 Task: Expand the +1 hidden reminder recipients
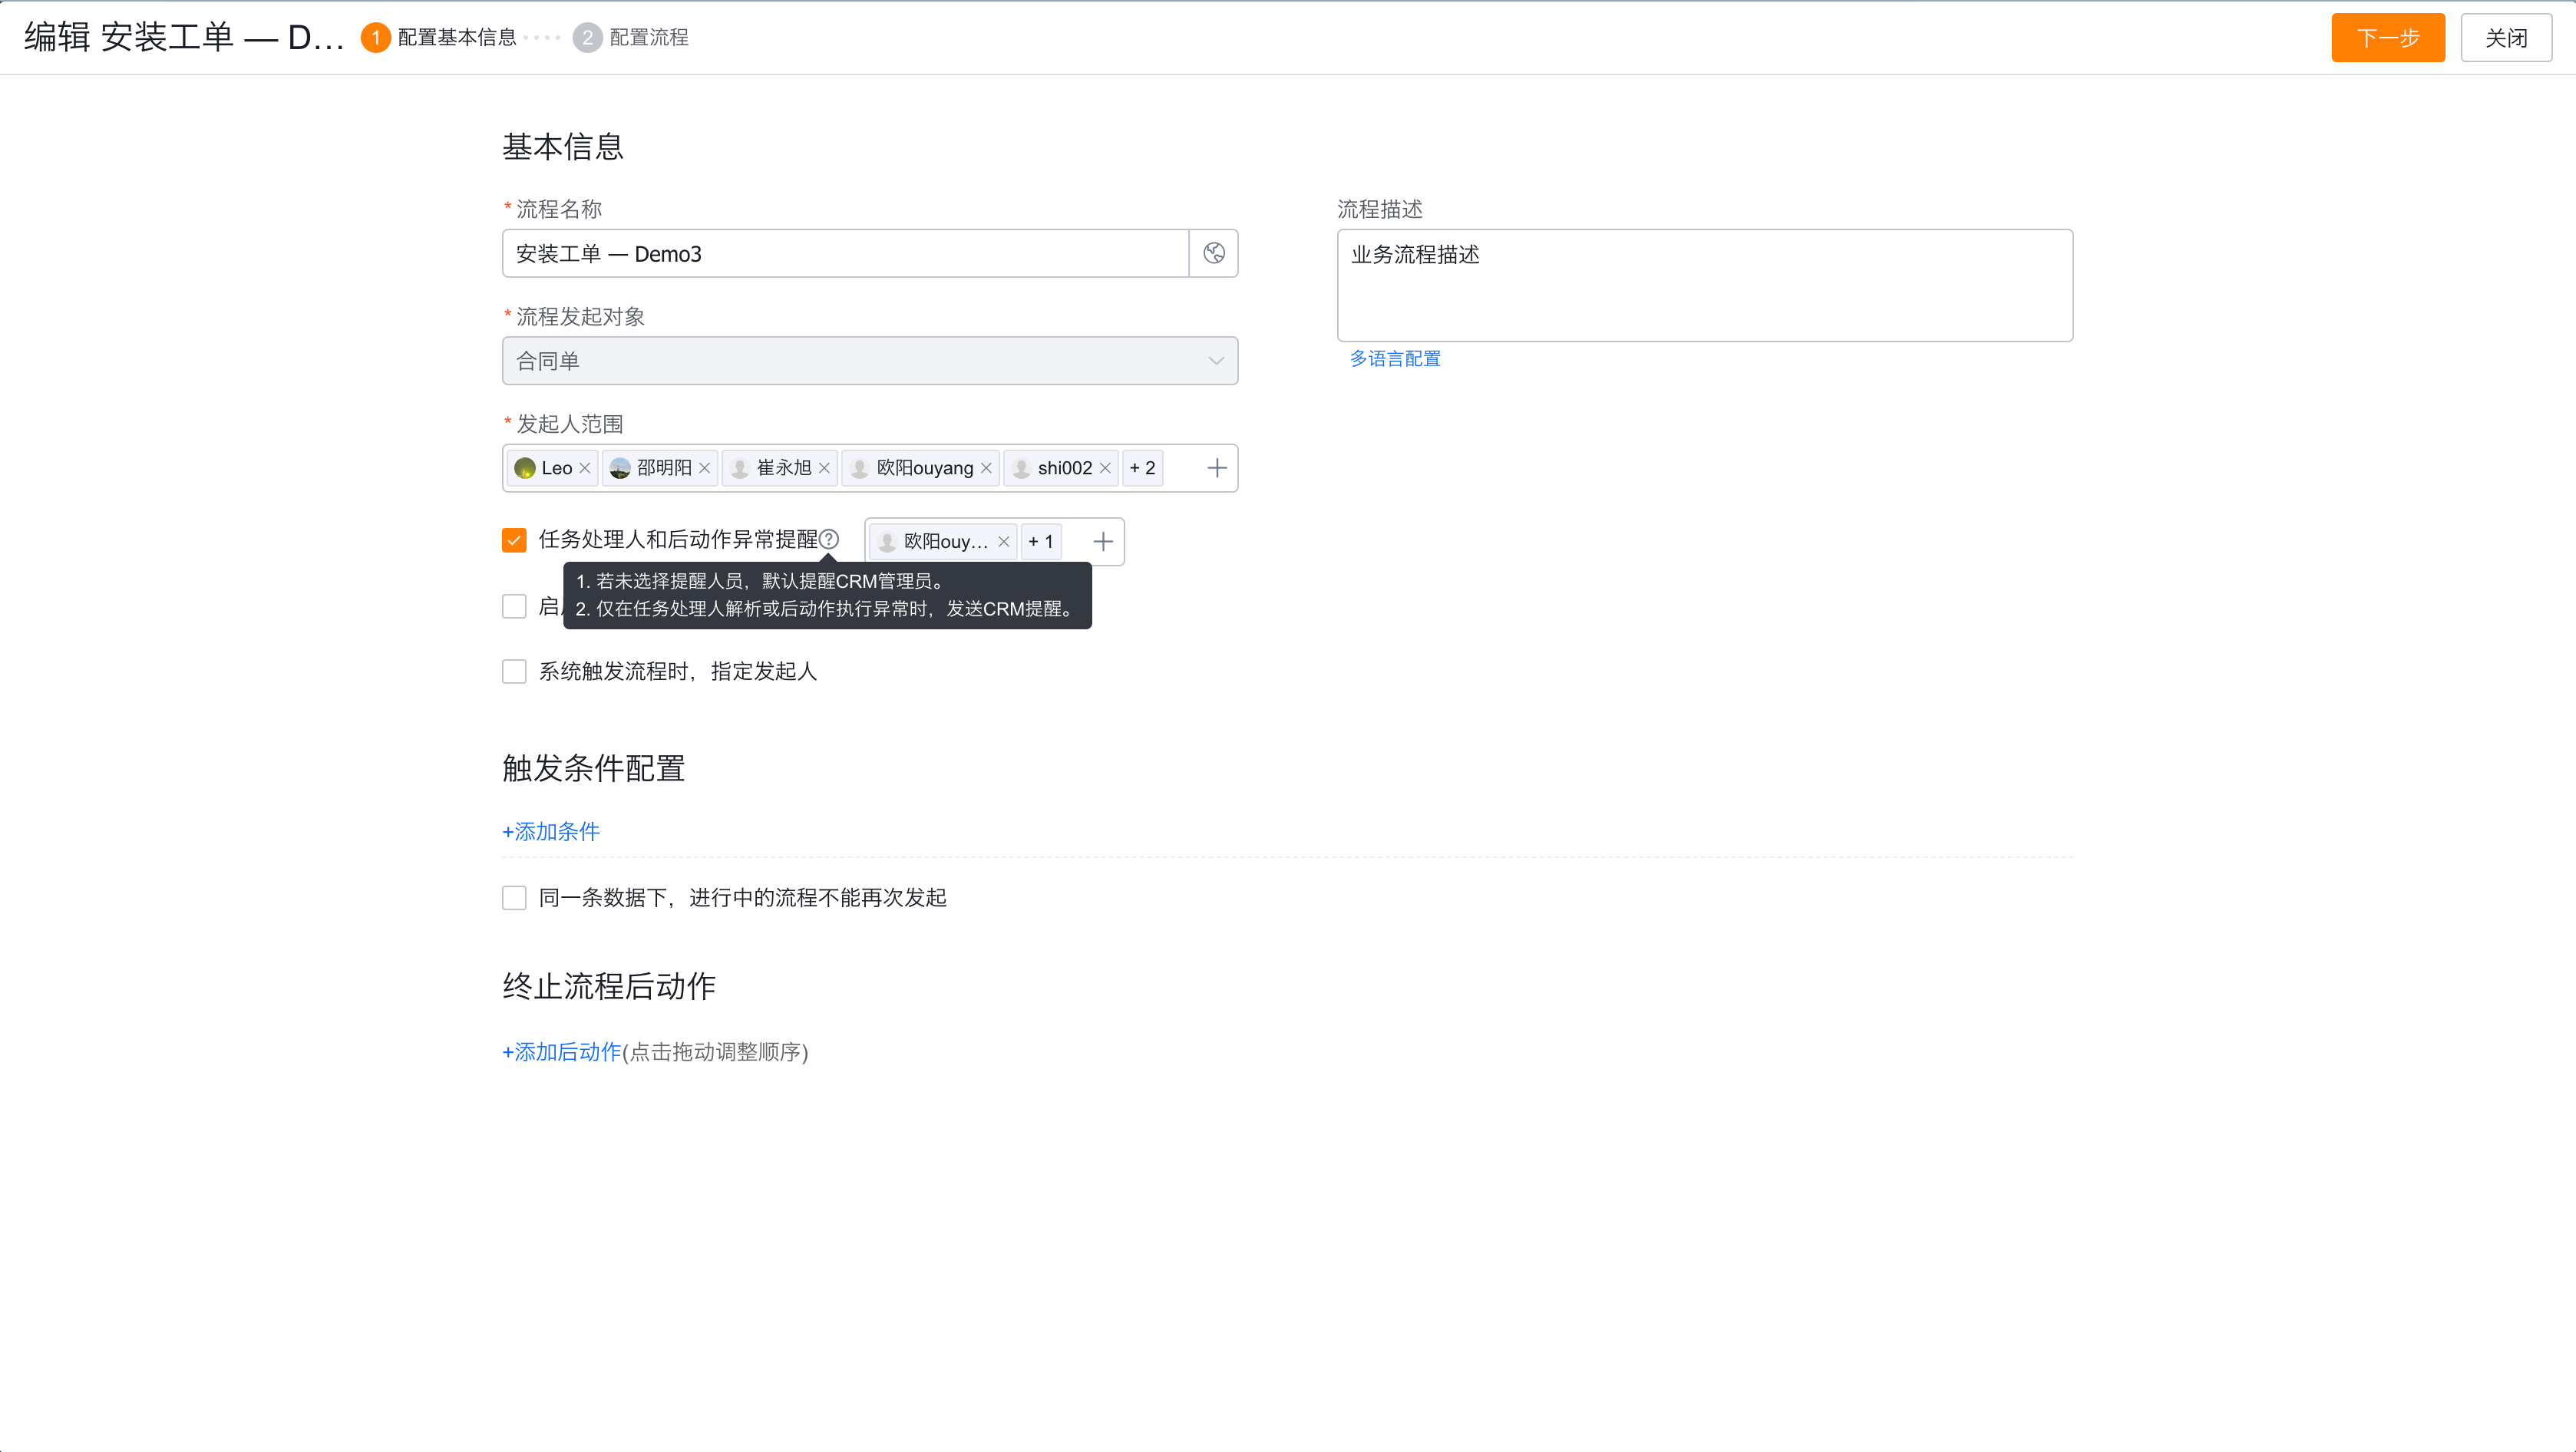(1040, 541)
